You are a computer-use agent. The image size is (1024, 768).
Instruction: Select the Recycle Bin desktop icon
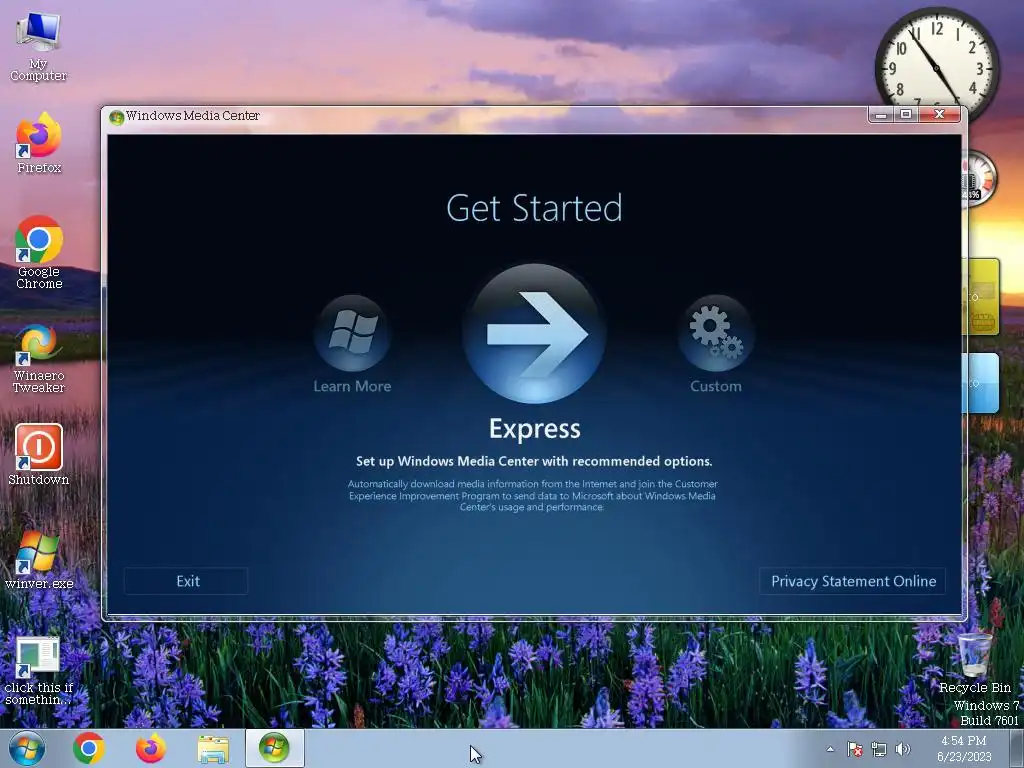974,662
